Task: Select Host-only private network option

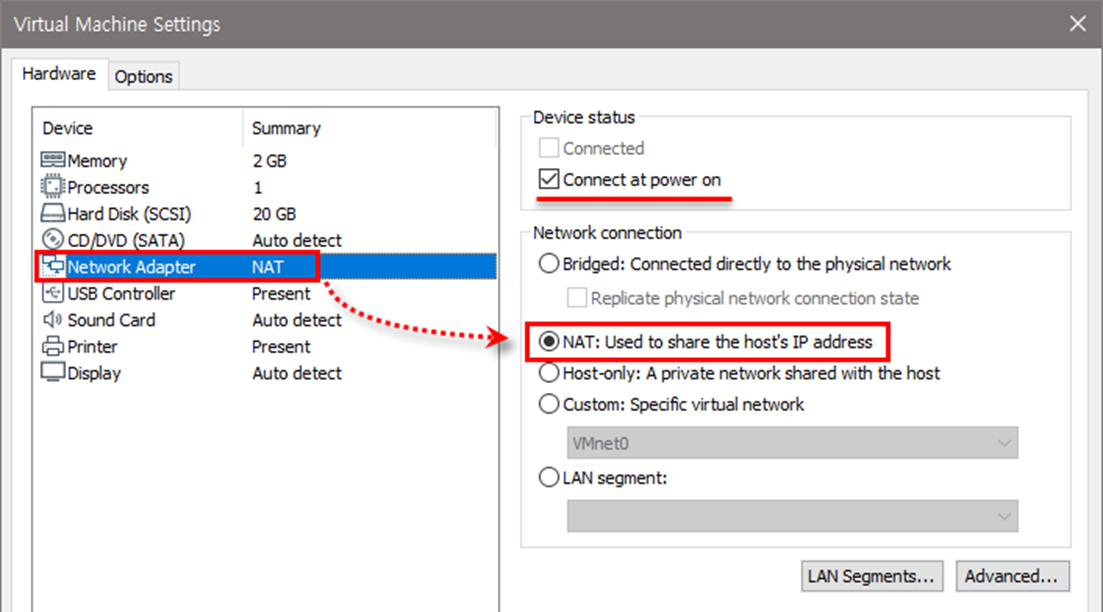Action: pos(549,373)
